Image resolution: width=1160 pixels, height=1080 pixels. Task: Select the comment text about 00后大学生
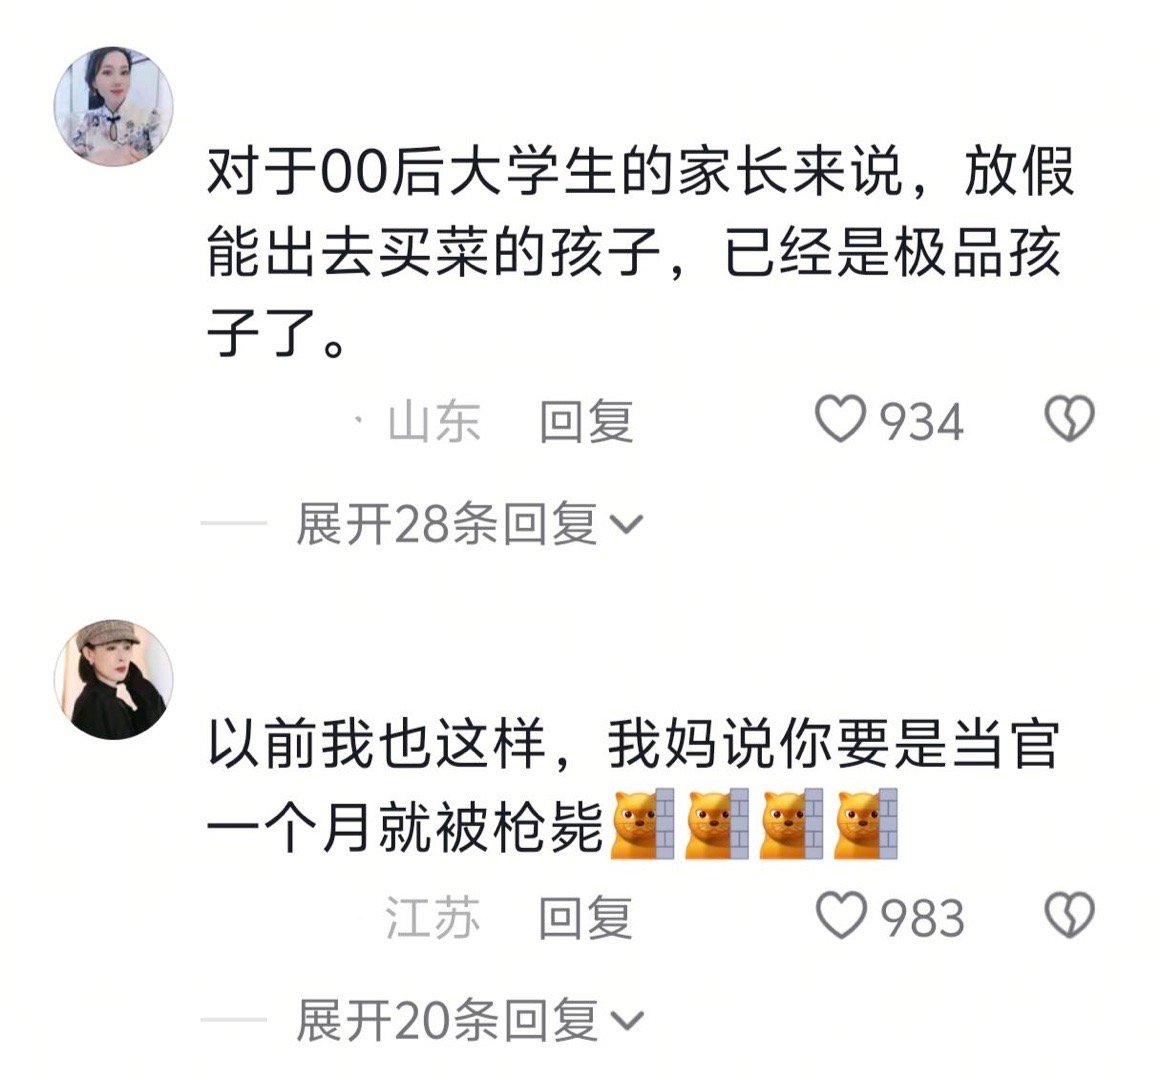tap(641, 253)
